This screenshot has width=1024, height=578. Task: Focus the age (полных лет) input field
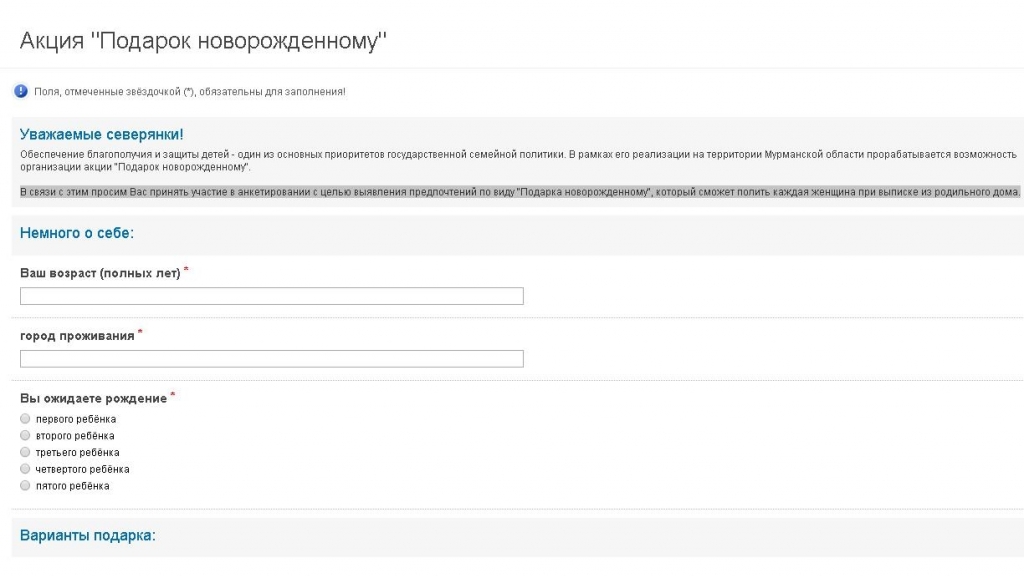(272, 296)
